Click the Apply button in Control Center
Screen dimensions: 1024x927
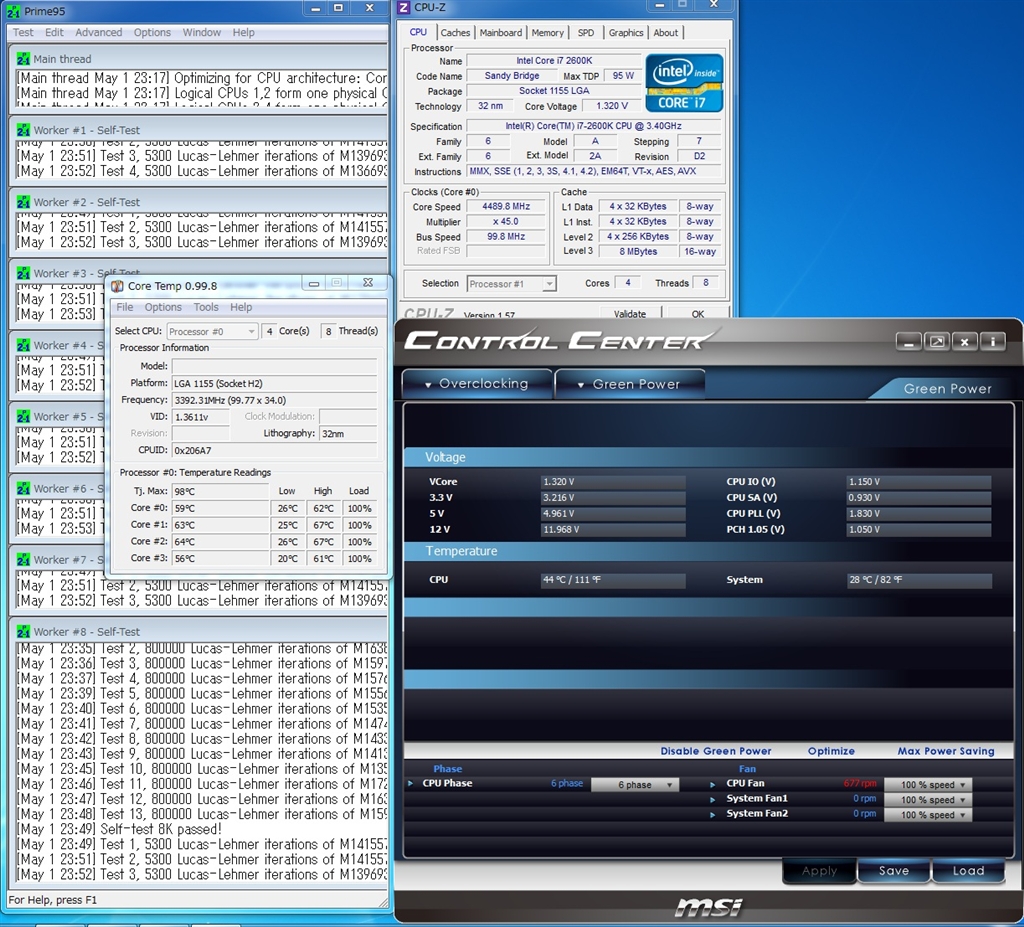pos(820,871)
